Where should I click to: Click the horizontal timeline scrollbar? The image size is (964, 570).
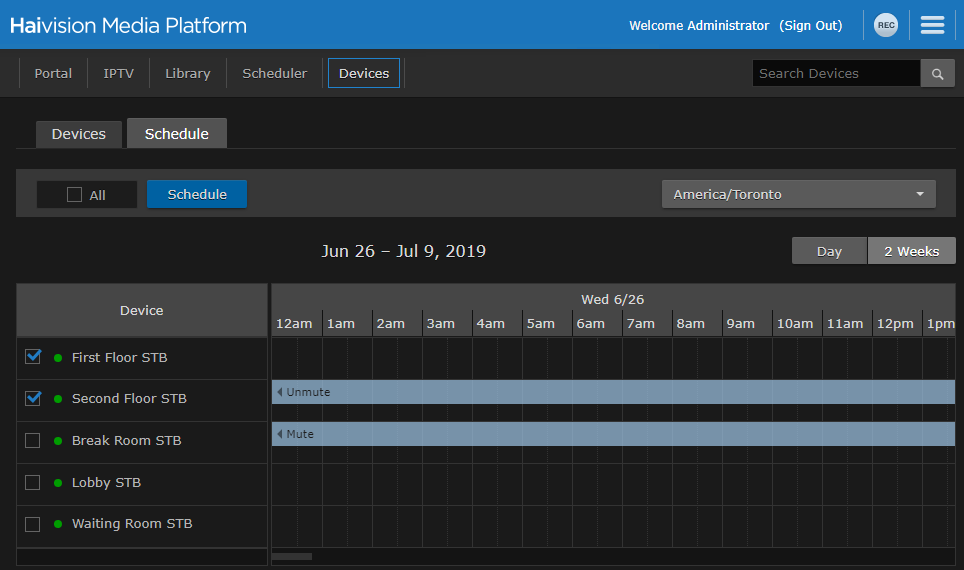pos(292,556)
